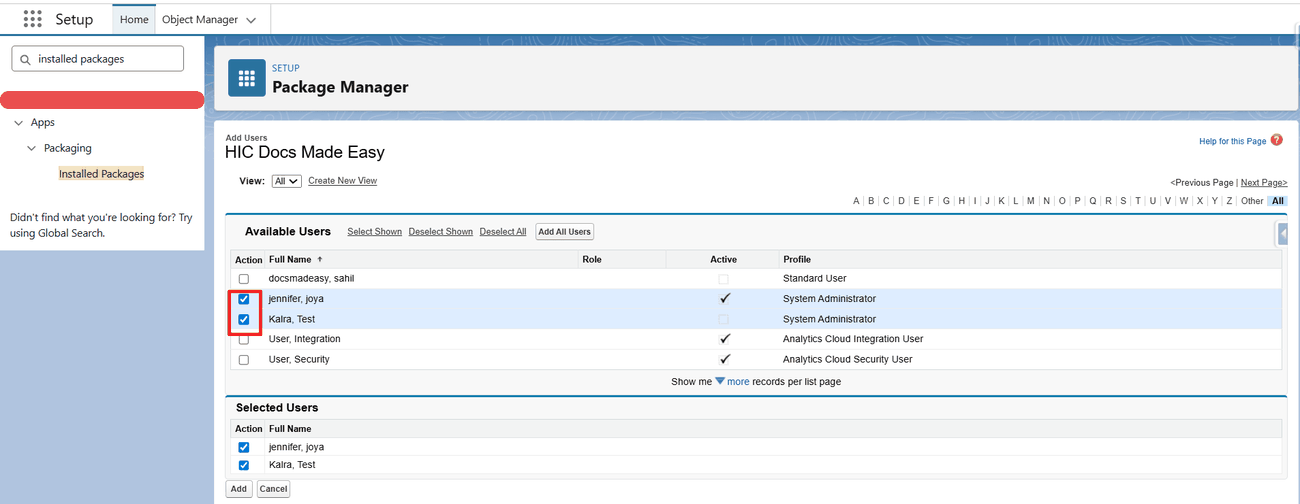Open the App Launcher dots icon

click(x=32, y=19)
